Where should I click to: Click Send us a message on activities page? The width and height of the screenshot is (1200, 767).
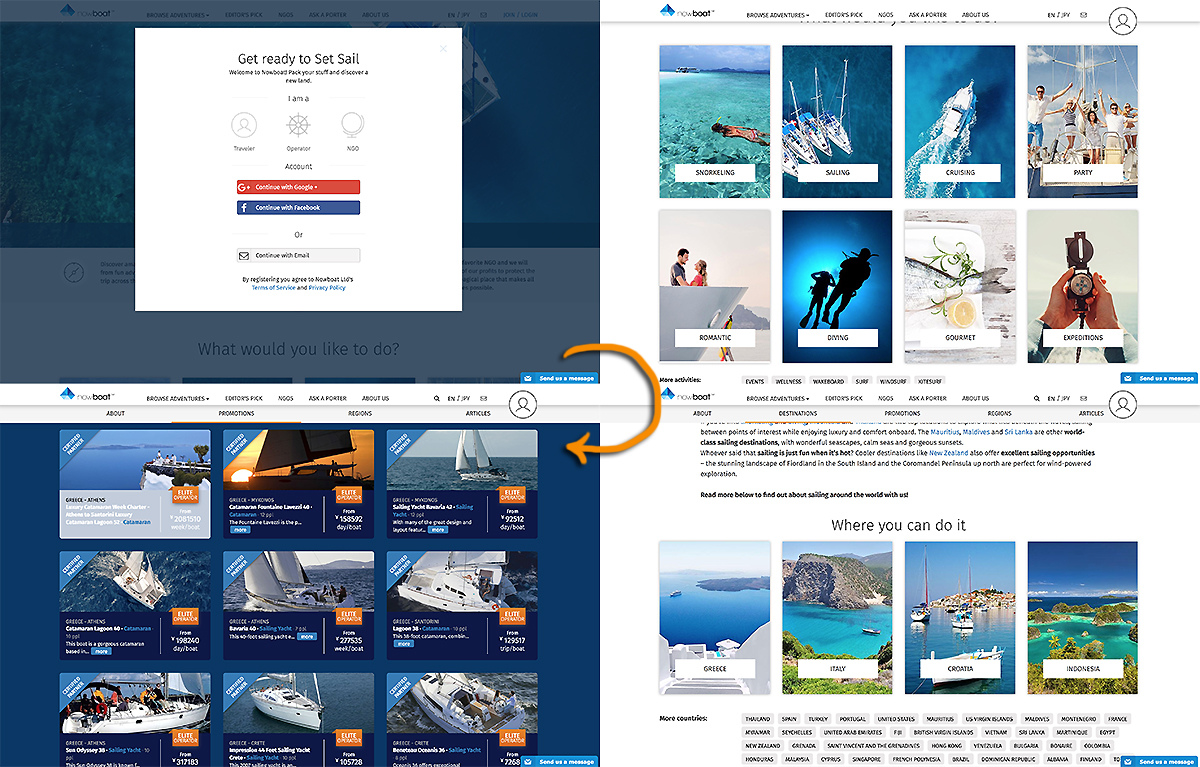1159,378
